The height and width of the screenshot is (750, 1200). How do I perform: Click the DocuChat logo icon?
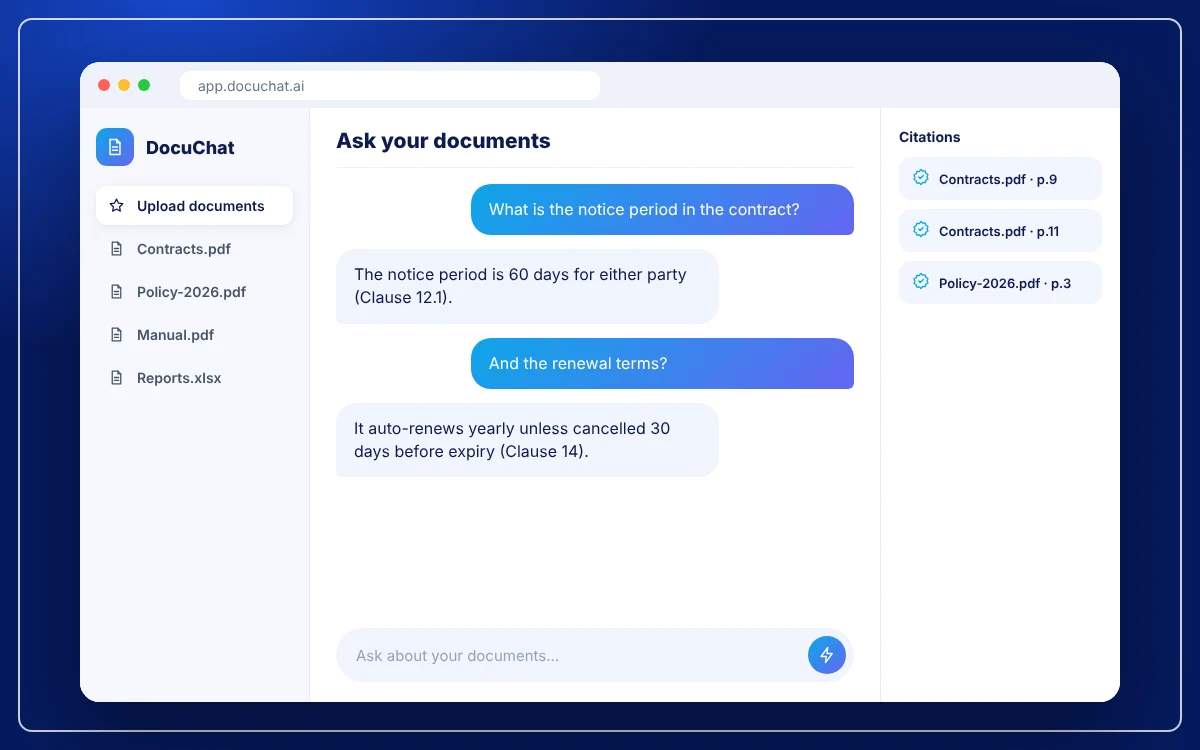click(115, 147)
